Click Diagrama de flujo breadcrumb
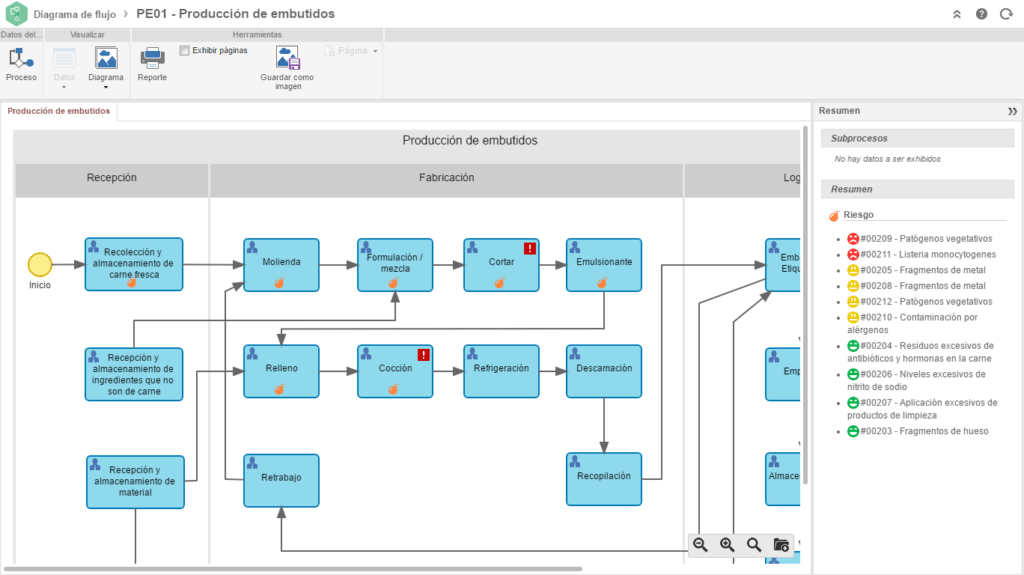 point(76,14)
